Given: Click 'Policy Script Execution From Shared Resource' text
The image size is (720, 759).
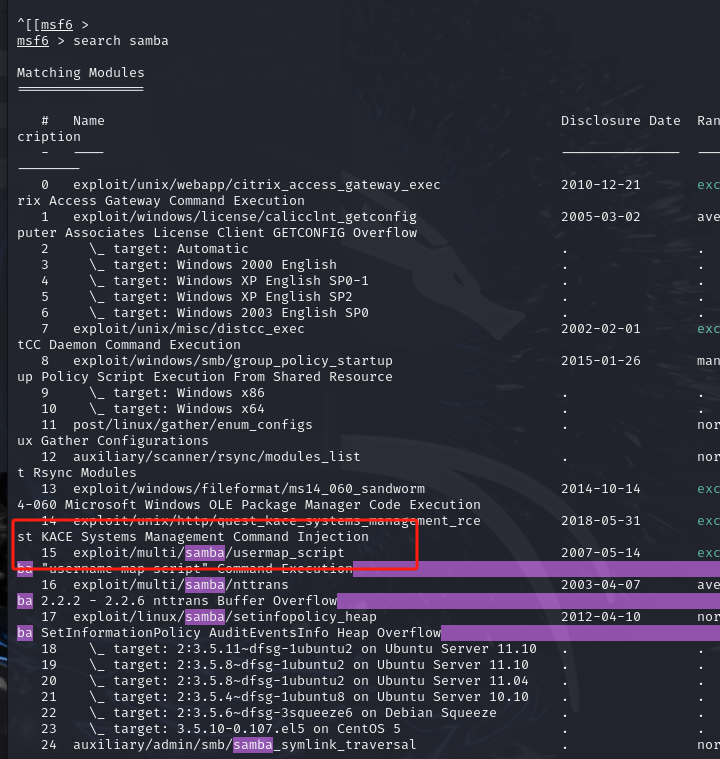Looking at the screenshot, I should point(217,377).
